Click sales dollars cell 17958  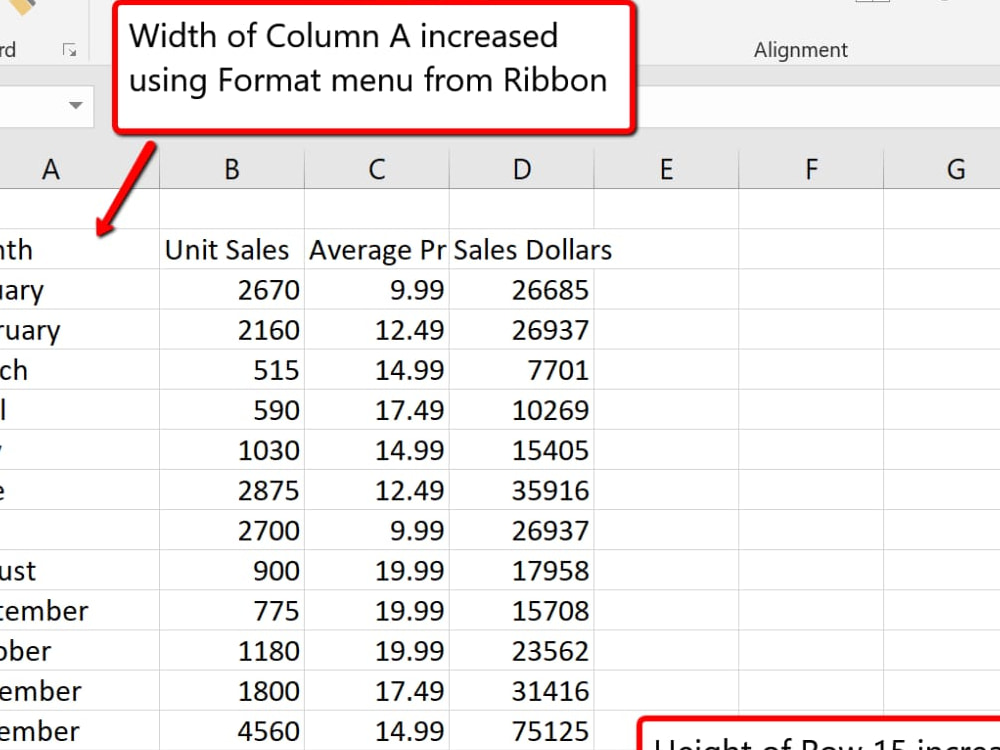click(522, 570)
